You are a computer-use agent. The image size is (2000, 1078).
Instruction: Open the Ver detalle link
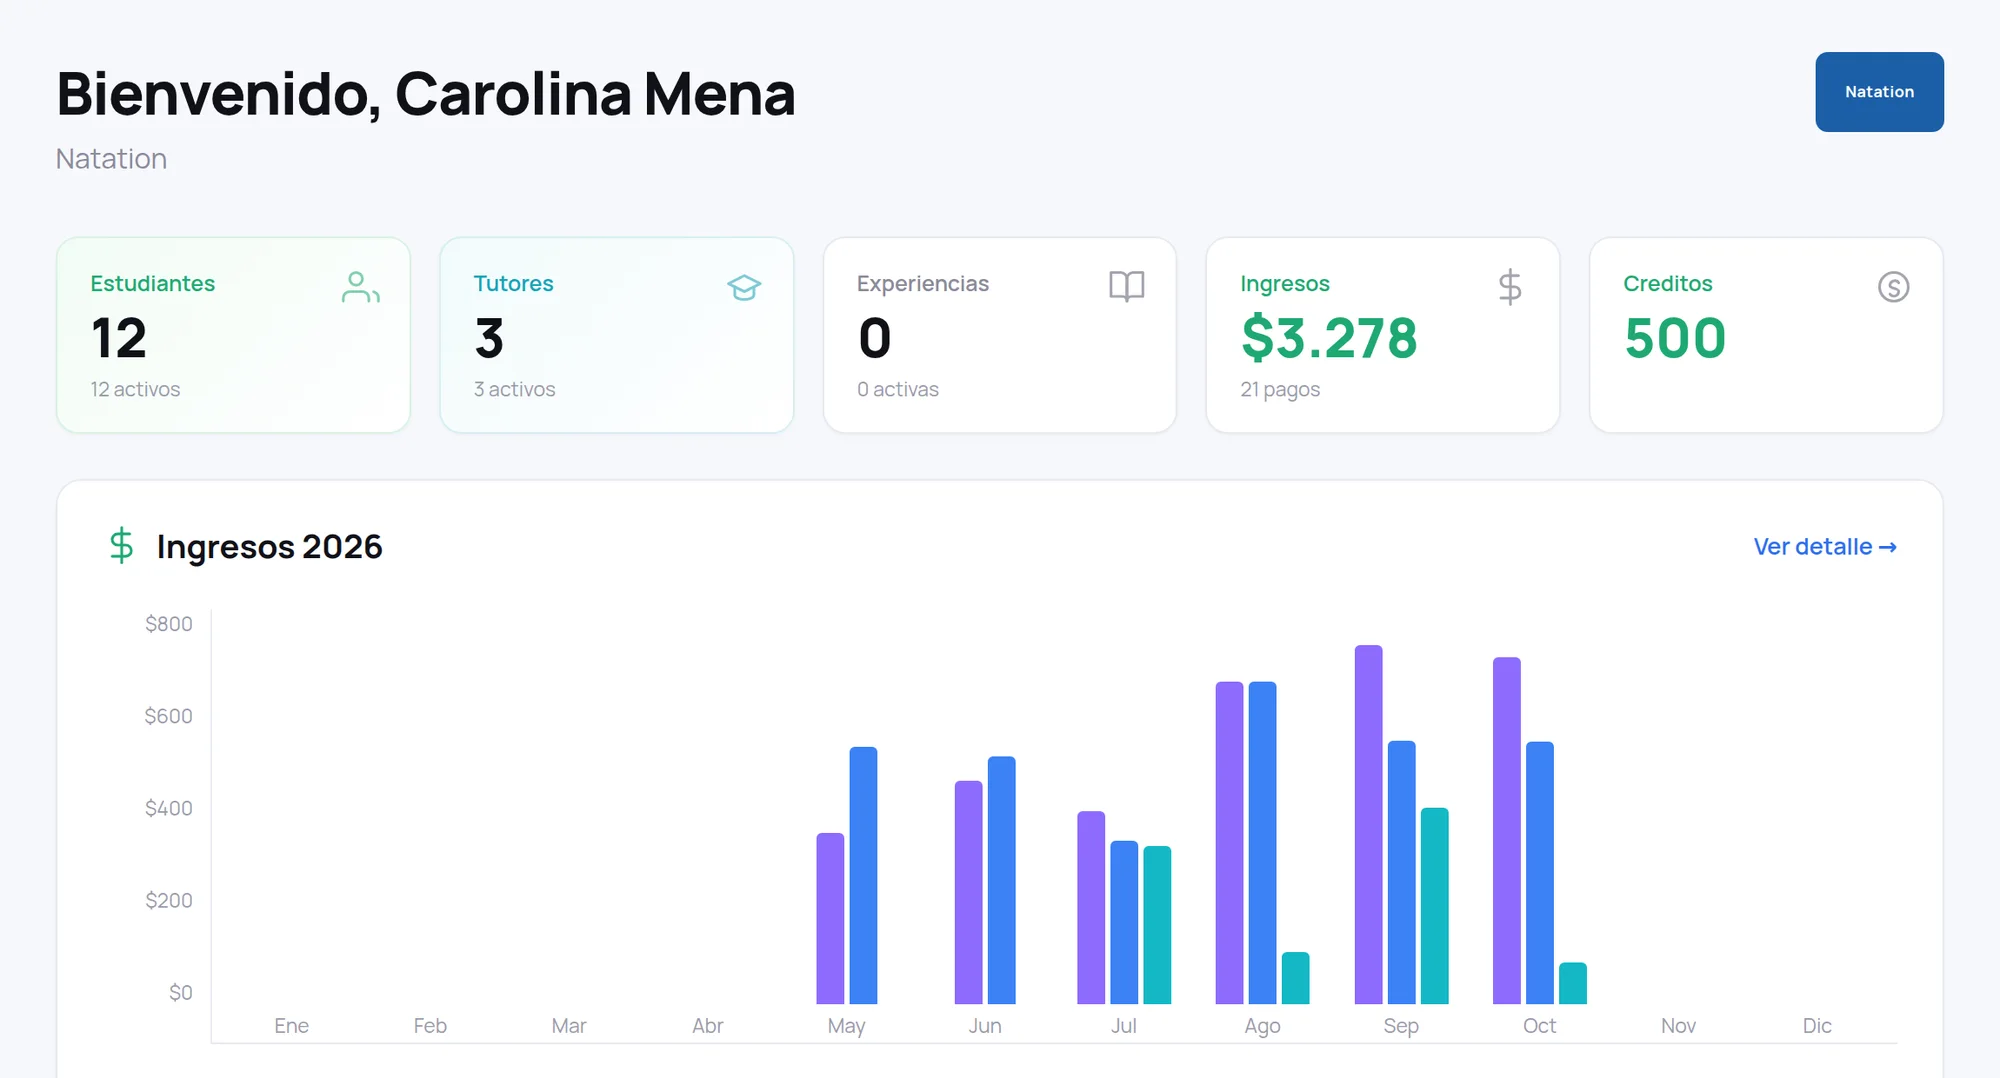(x=1825, y=547)
